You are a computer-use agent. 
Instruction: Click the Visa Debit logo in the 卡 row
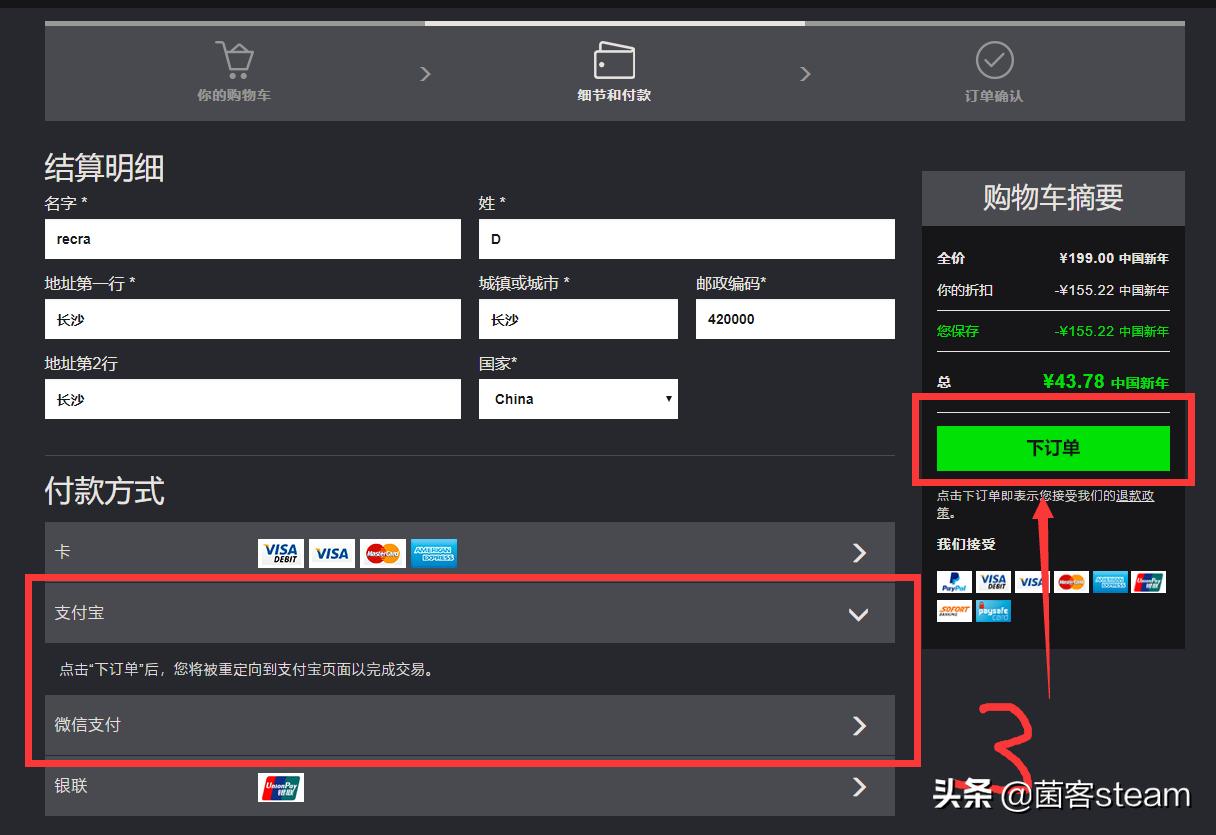pos(281,553)
